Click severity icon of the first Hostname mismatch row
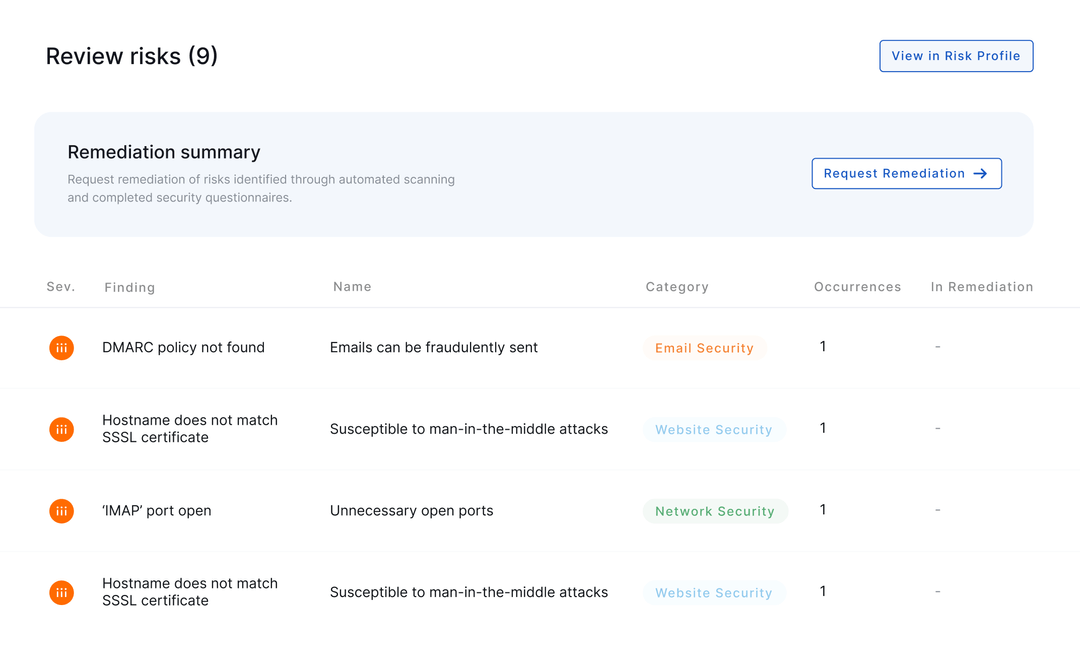Screen dimensions: 1080x661 click(62, 430)
